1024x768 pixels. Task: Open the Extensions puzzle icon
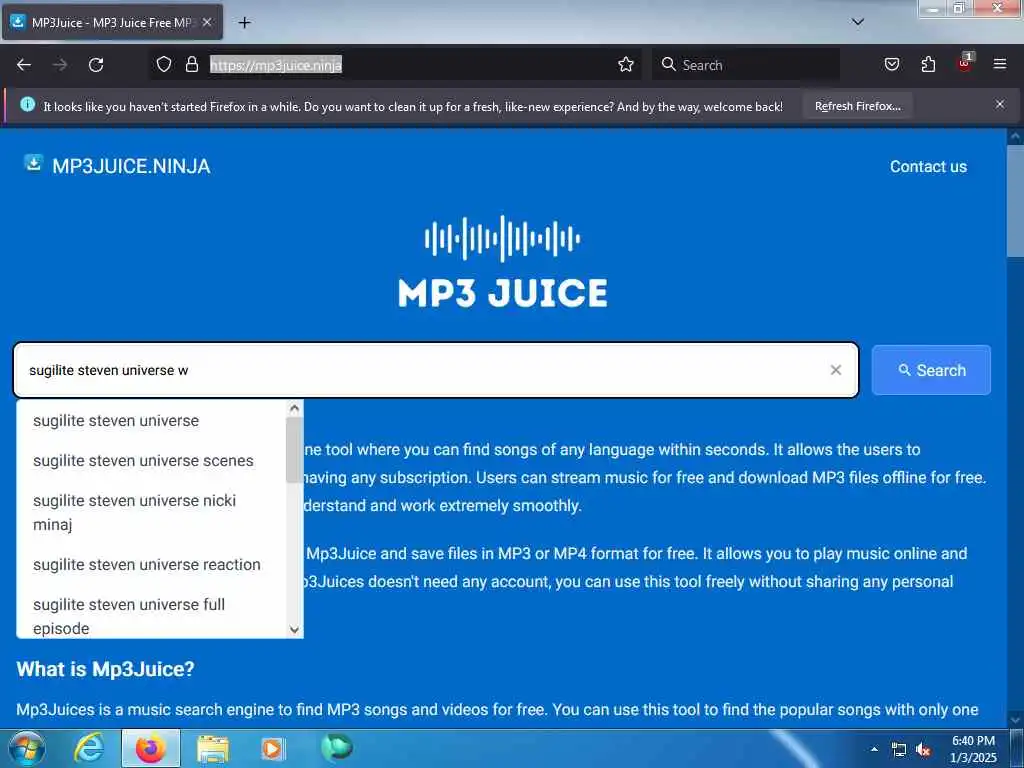928,64
